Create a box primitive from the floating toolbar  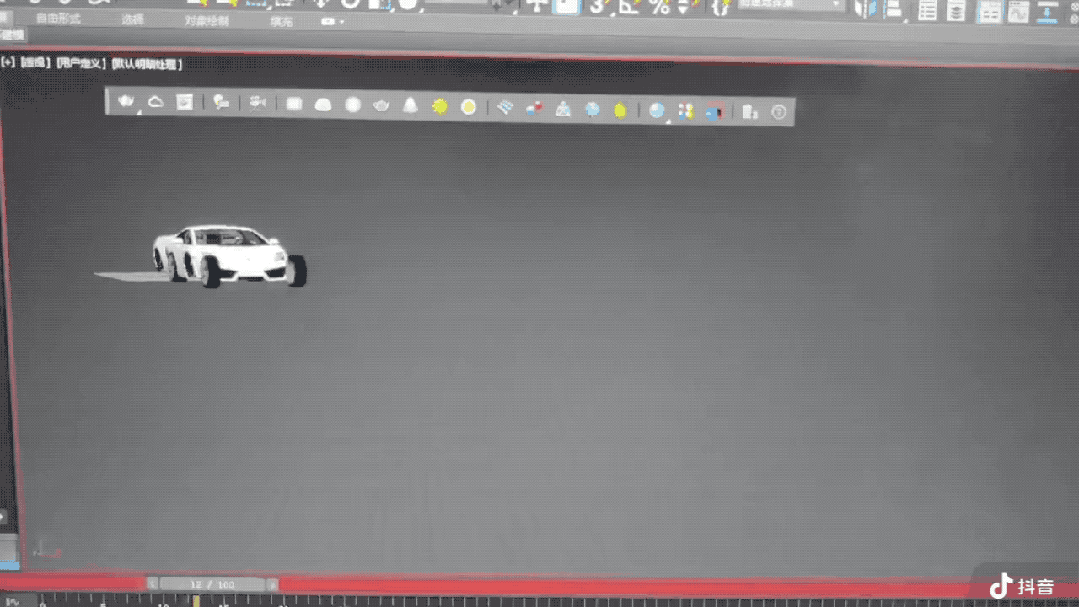(x=294, y=104)
